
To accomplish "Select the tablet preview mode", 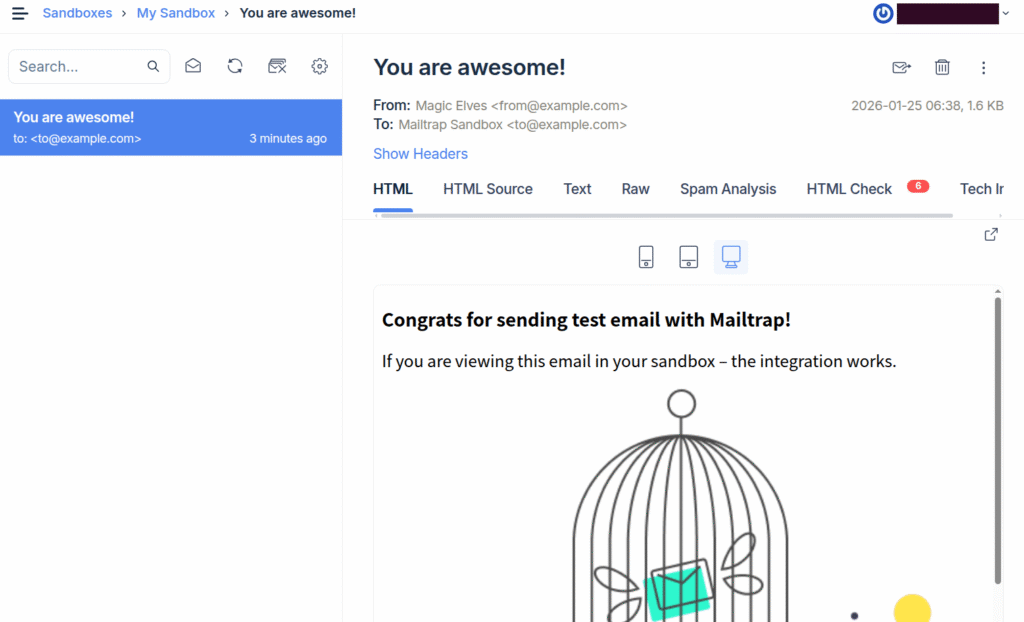I will [688, 257].
